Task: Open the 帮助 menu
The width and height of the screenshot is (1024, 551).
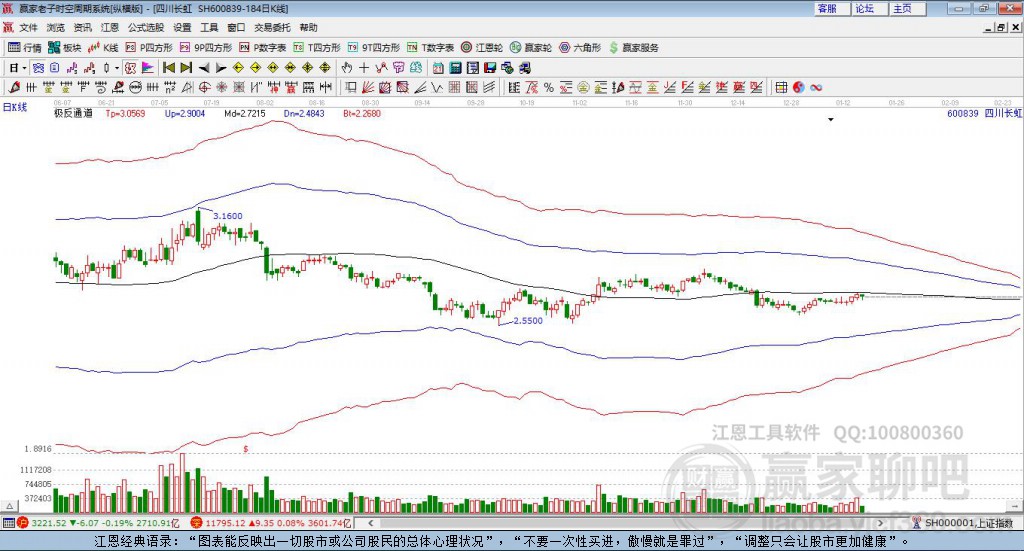Action: click(308, 27)
